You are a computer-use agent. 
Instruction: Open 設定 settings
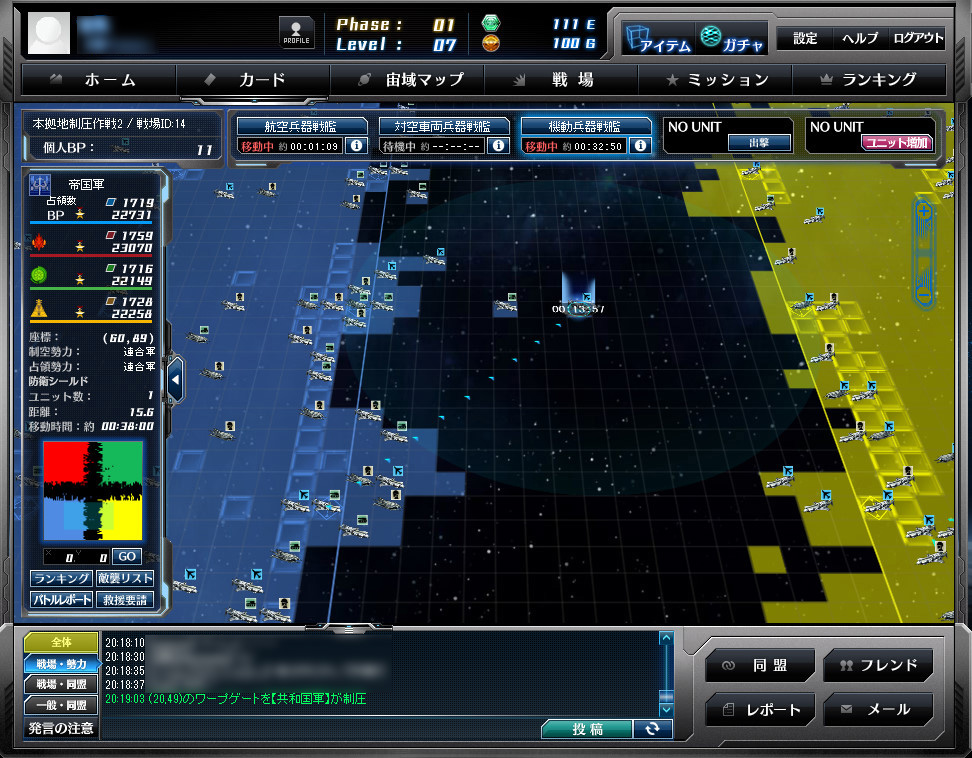pyautogui.click(x=805, y=38)
